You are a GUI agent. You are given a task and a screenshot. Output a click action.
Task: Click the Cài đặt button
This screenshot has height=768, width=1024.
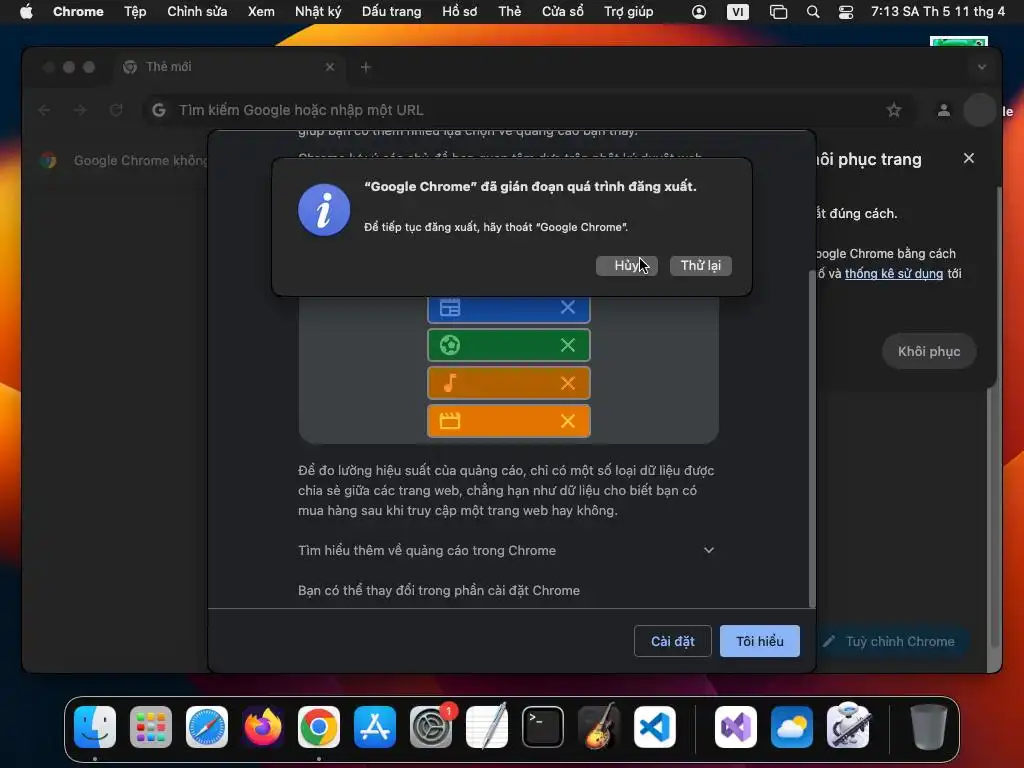coord(673,641)
